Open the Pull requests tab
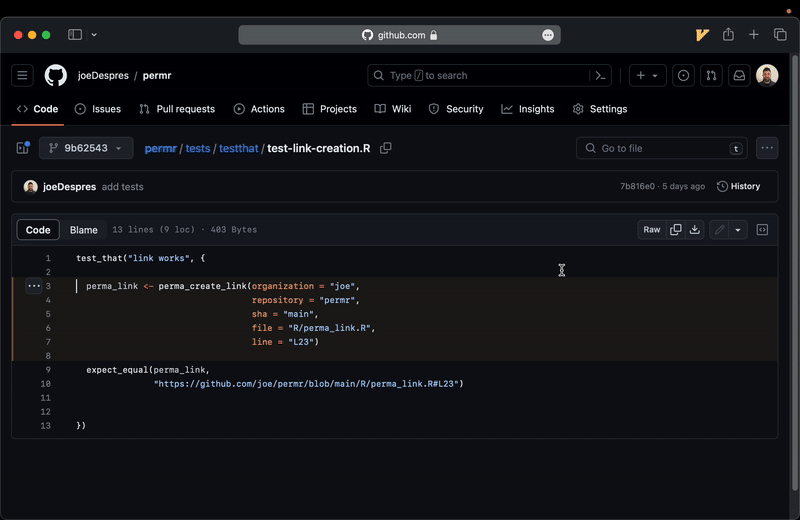Screen dimensions: 800x520 coord(177,109)
